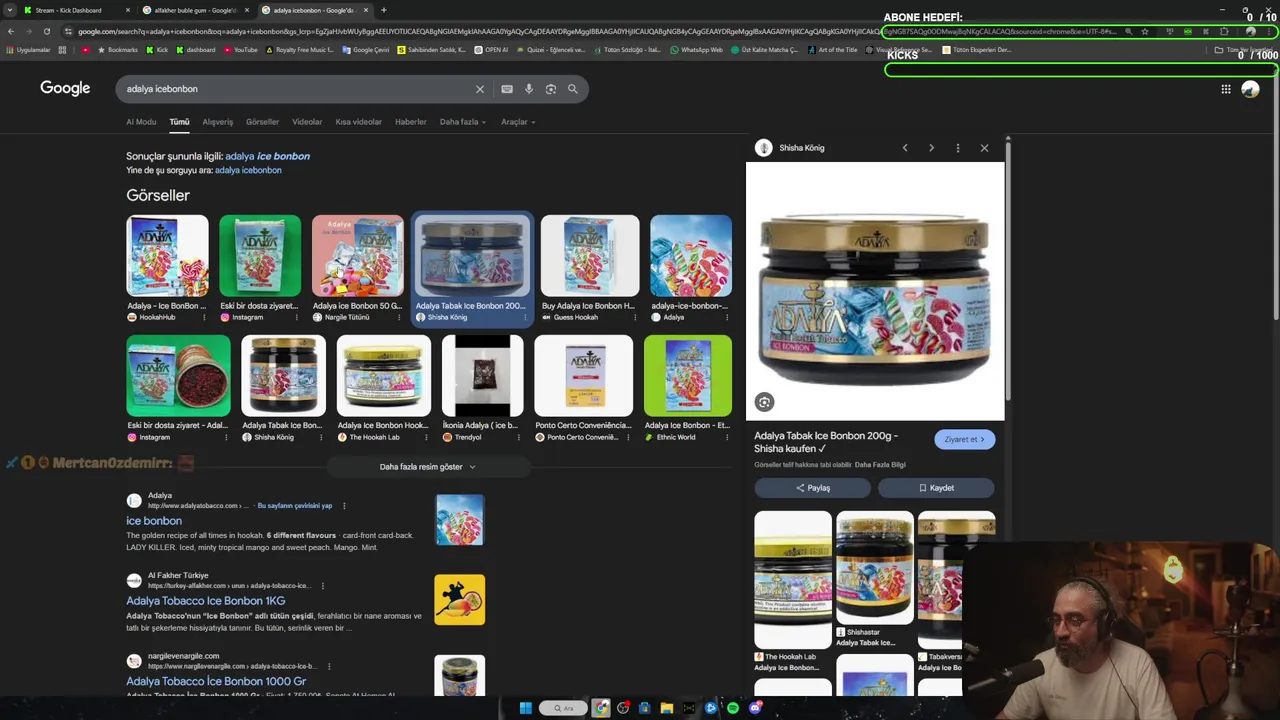The image size is (1280, 720).
Task: Open more options in image preview panel
Action: click(x=958, y=148)
